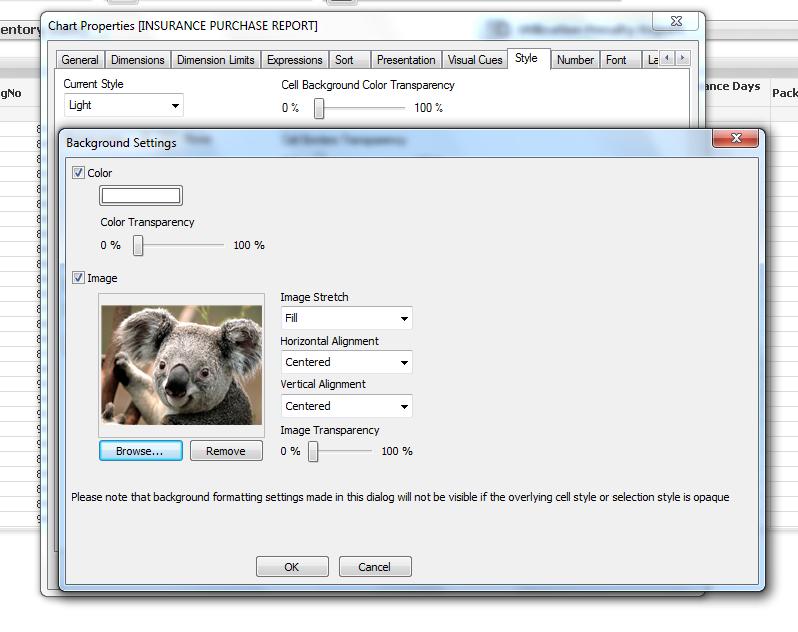The width and height of the screenshot is (798, 632).
Task: Open the Dimension Limits tab
Action: (216, 60)
